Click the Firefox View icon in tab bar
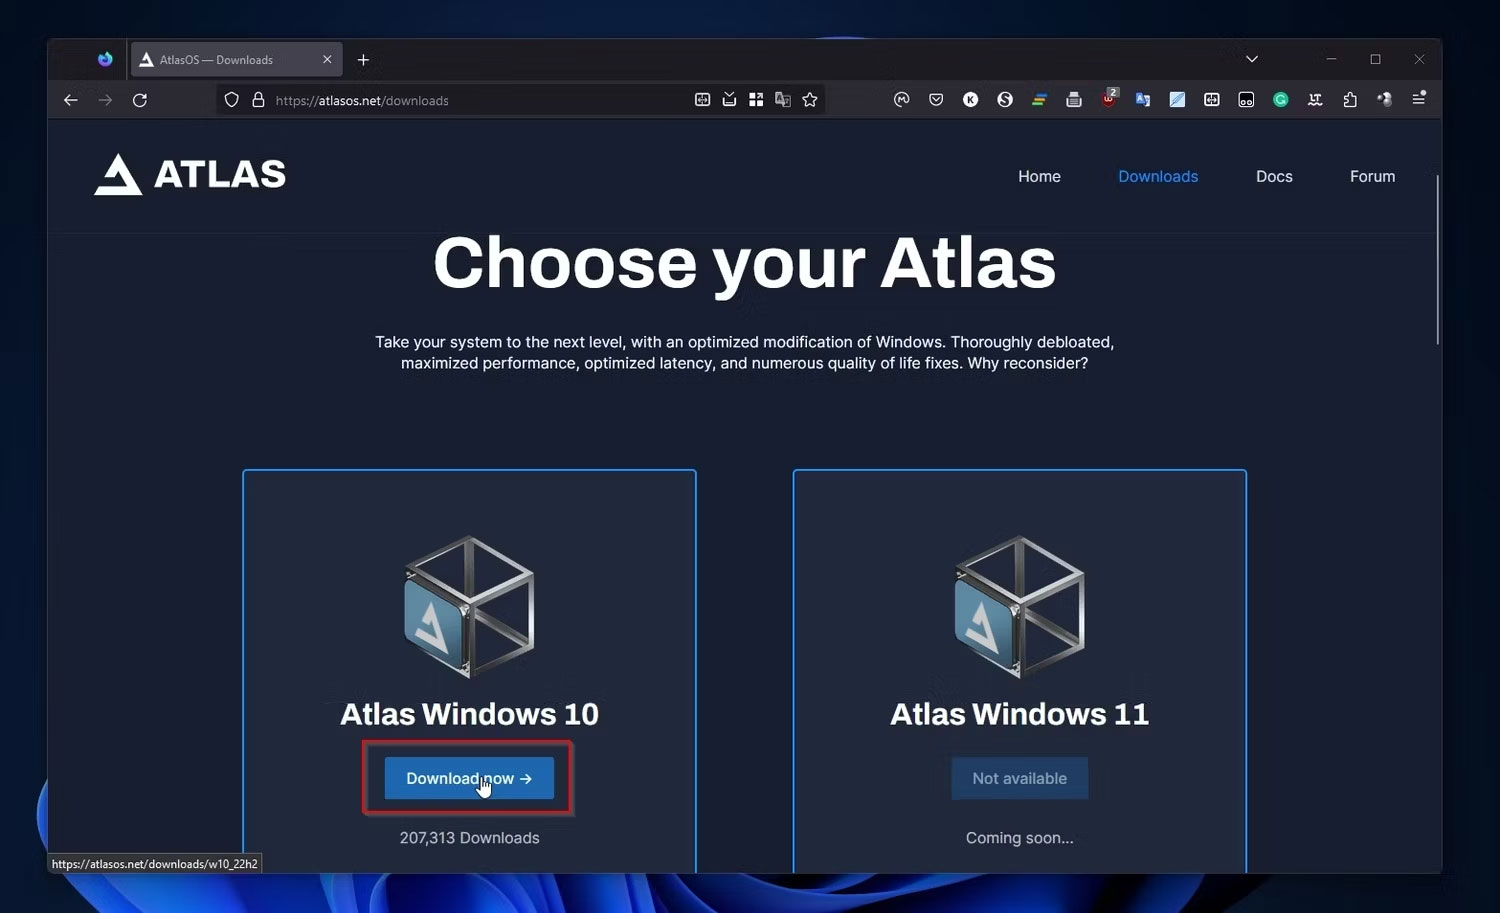Screen dimensions: 1500x913 (x=105, y=59)
